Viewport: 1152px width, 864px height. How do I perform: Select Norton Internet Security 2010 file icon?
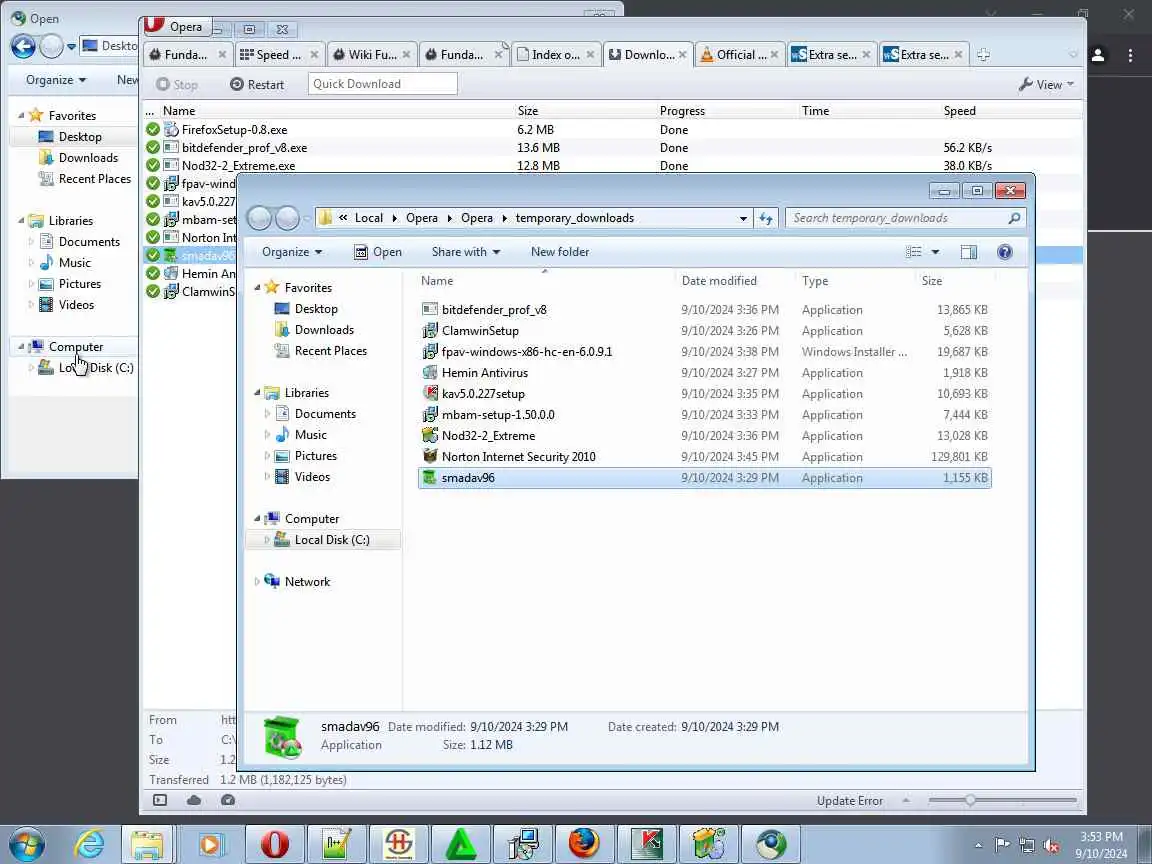coord(430,456)
